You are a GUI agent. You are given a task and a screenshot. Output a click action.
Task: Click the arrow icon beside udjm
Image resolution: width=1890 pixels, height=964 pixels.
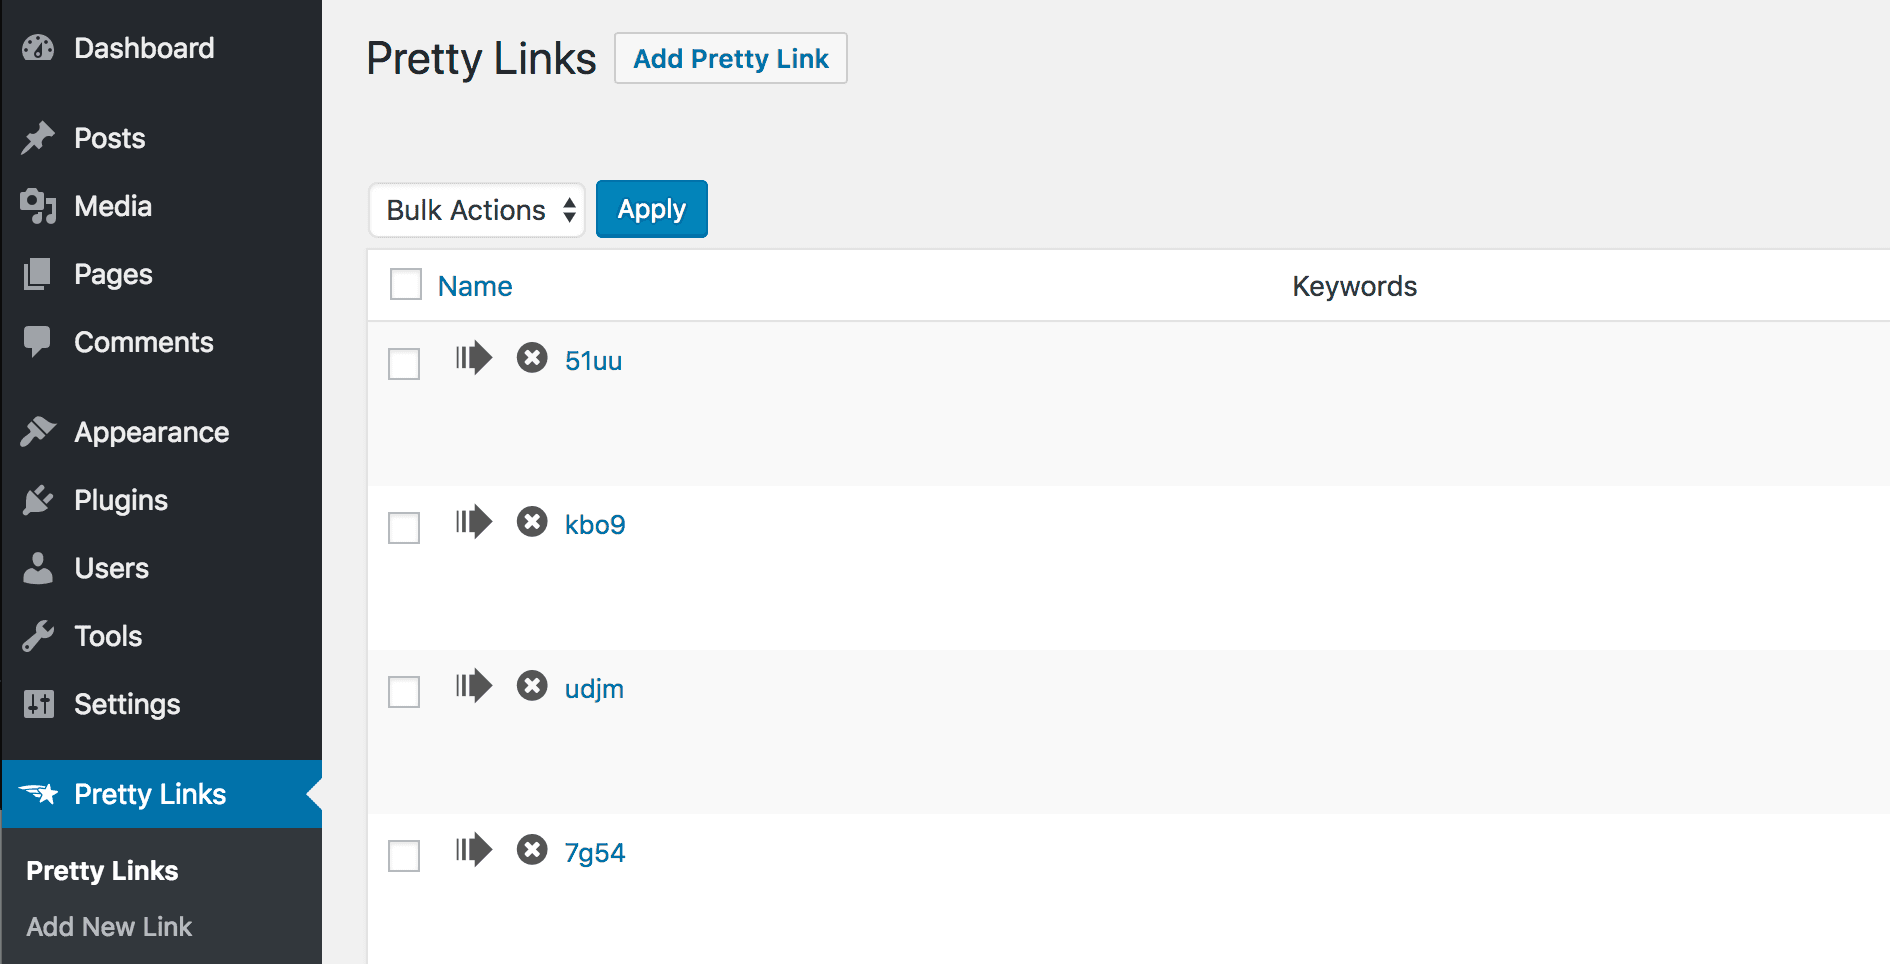(x=475, y=686)
